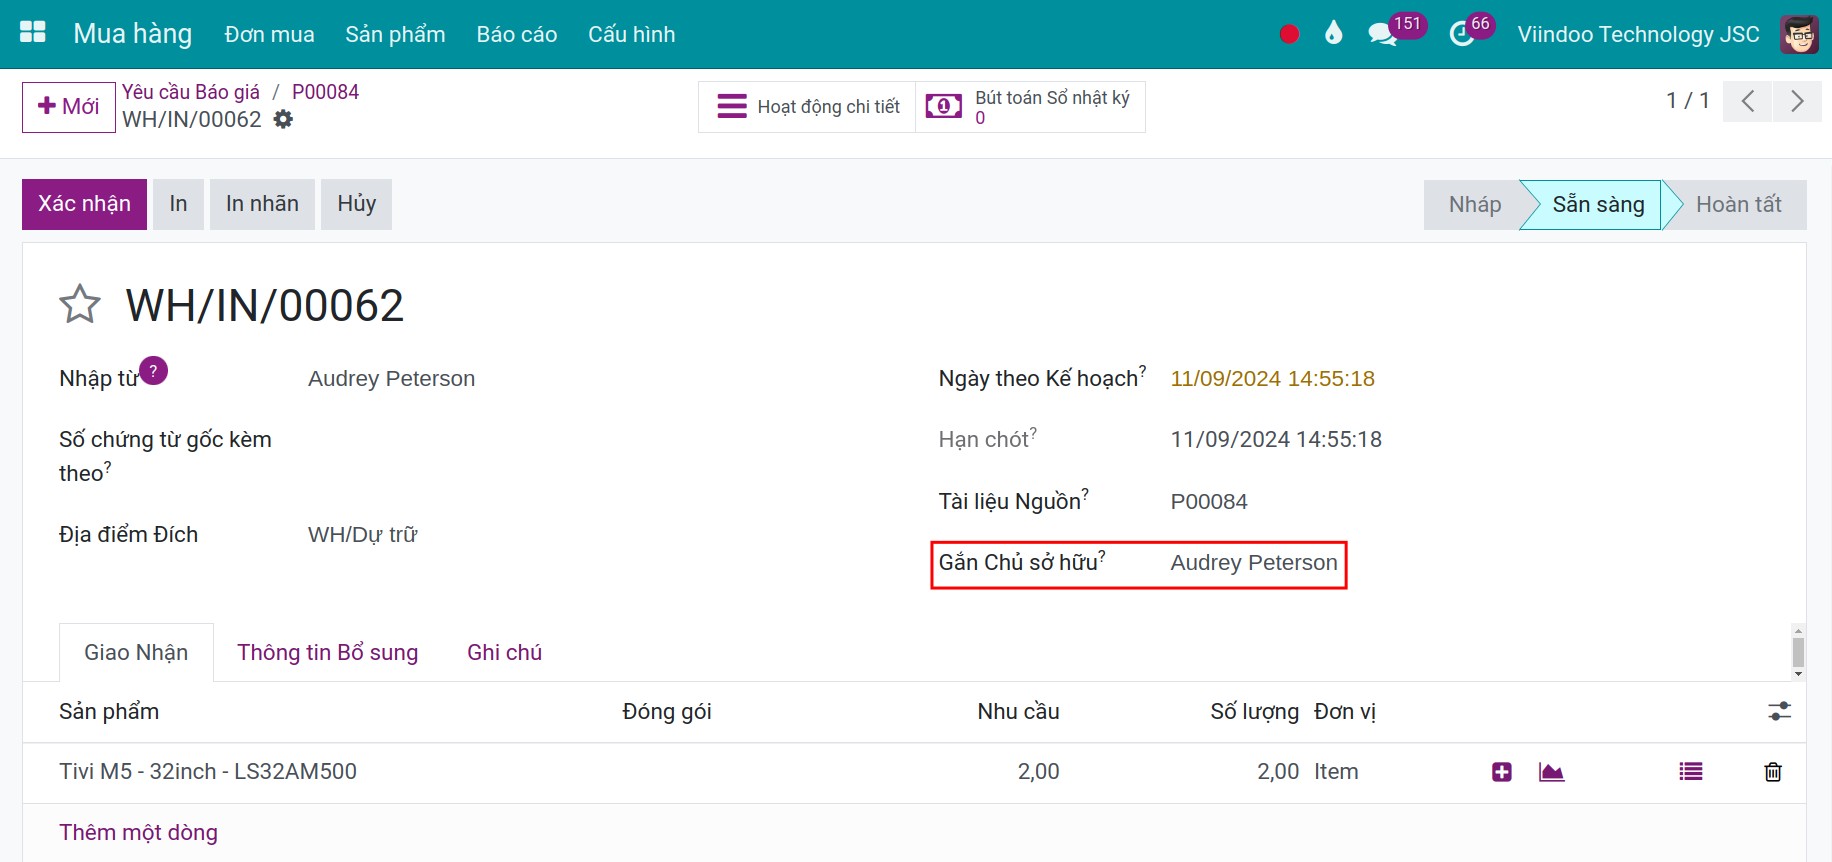Create new record with Mới button

(69, 107)
